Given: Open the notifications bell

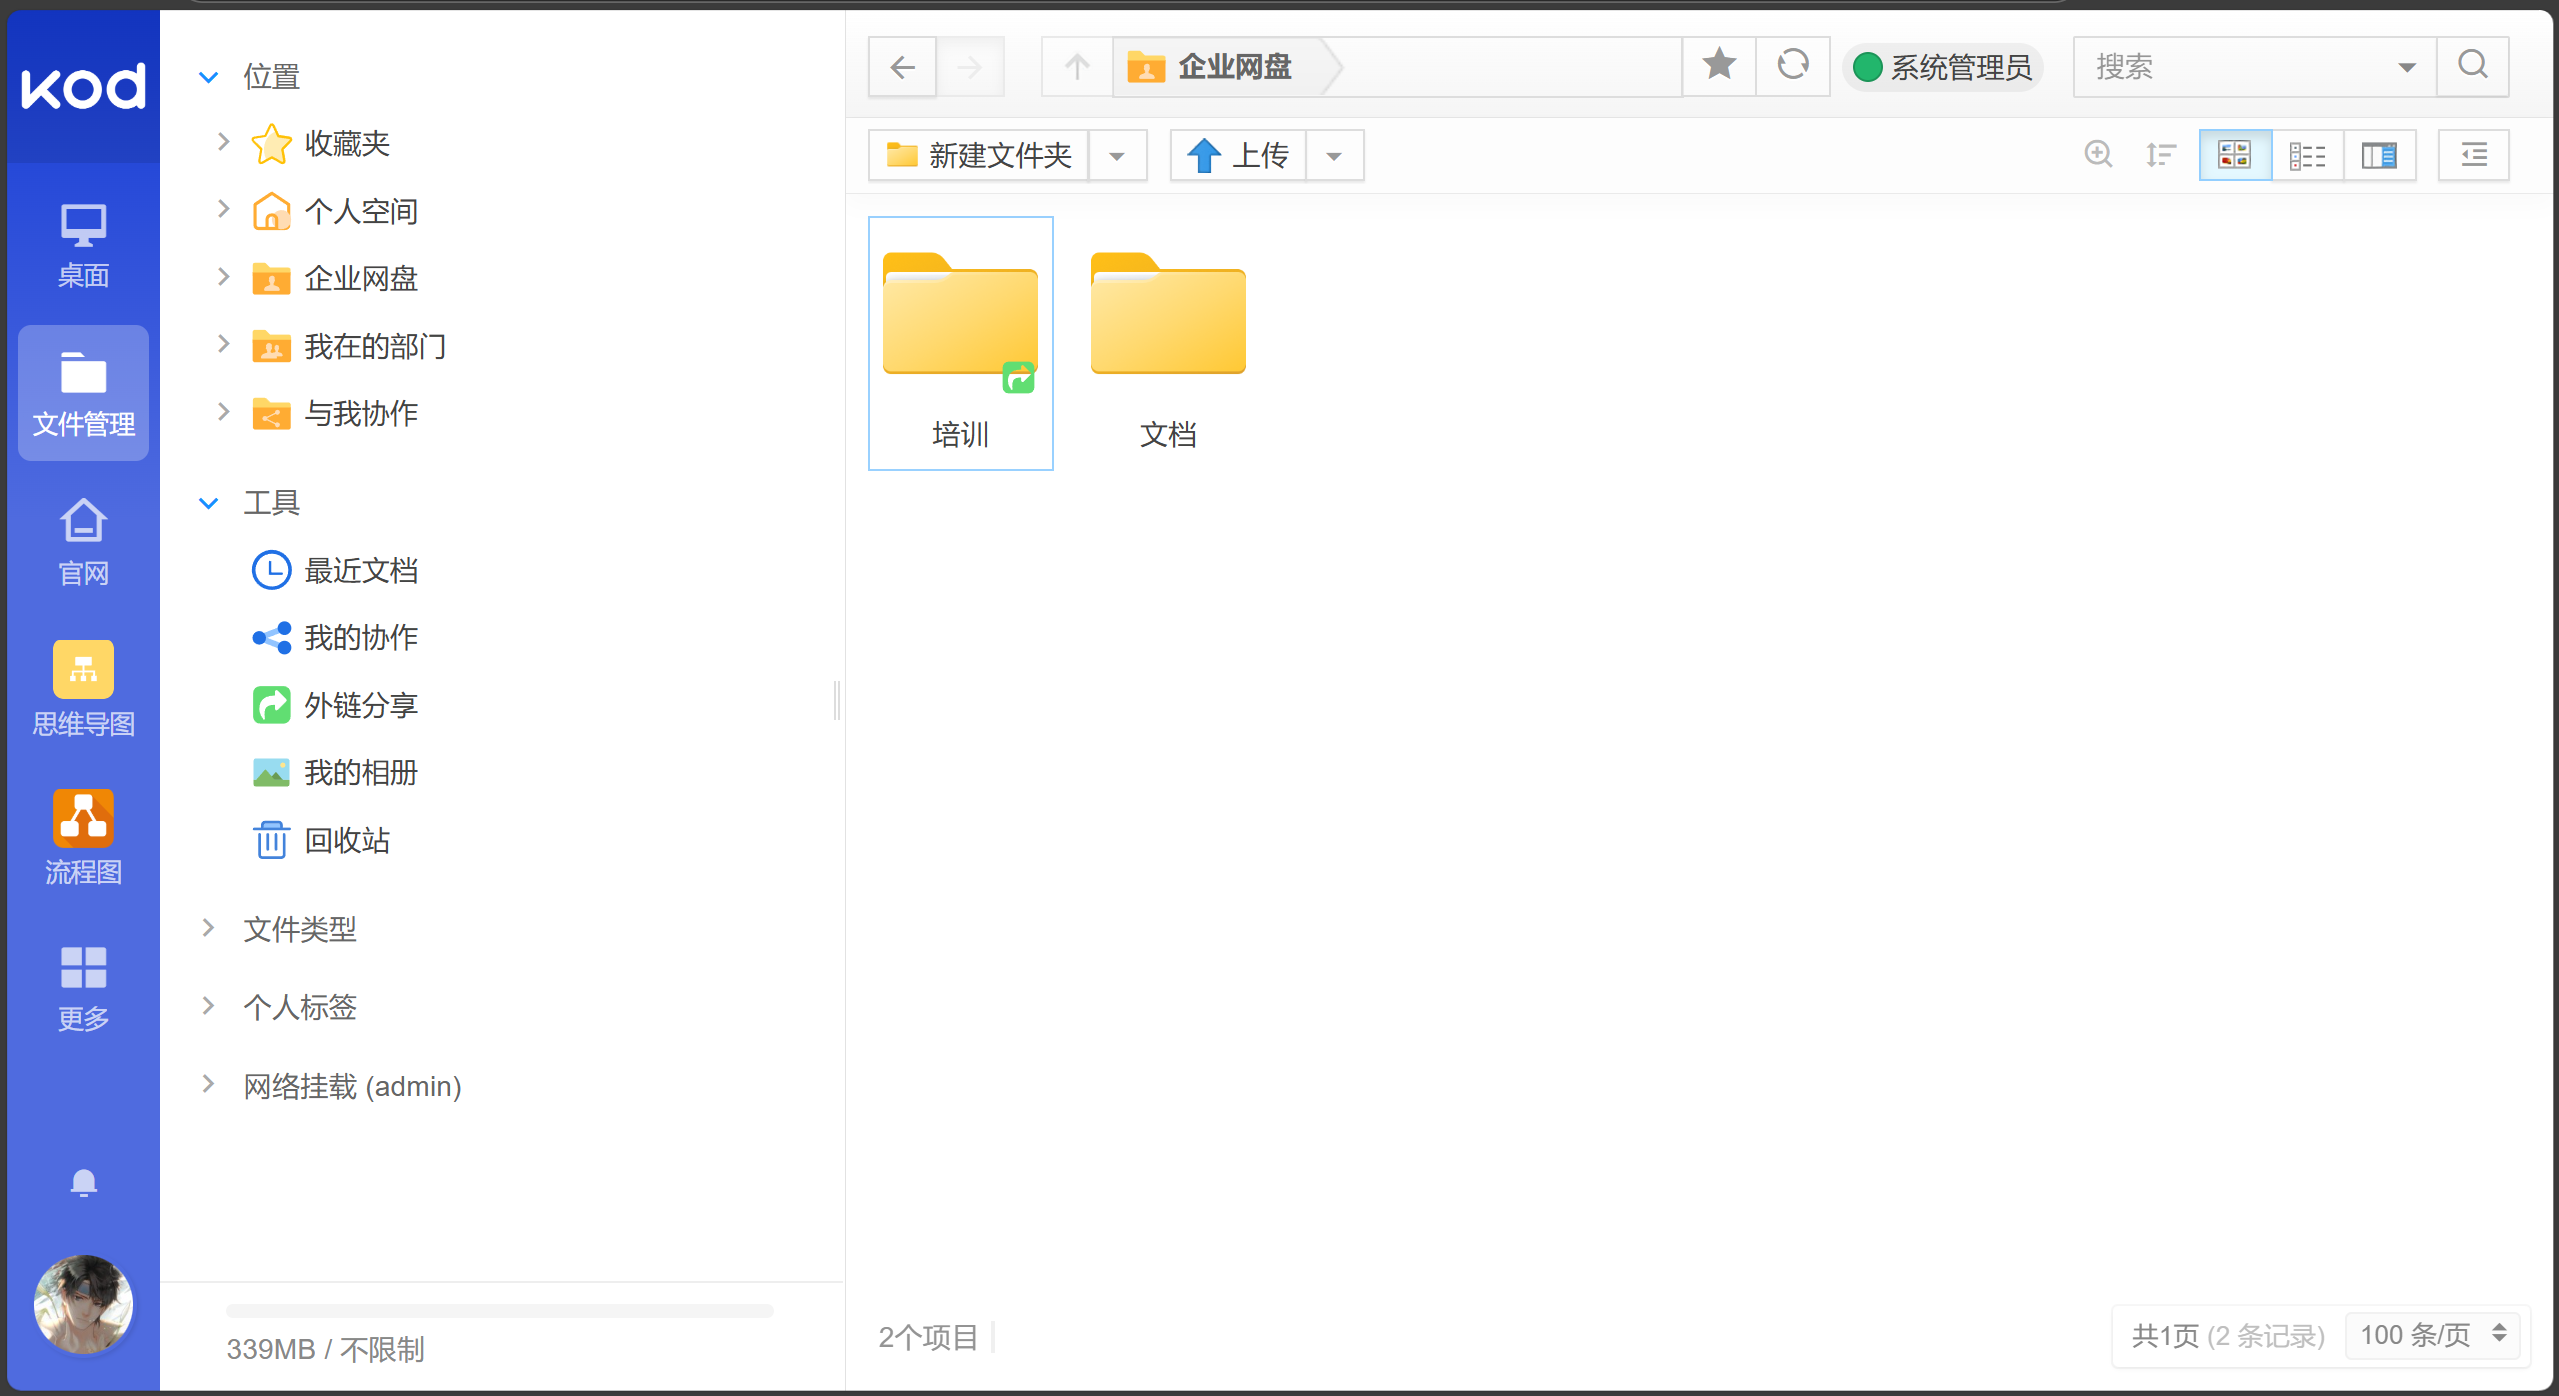Looking at the screenshot, I should [x=84, y=1183].
